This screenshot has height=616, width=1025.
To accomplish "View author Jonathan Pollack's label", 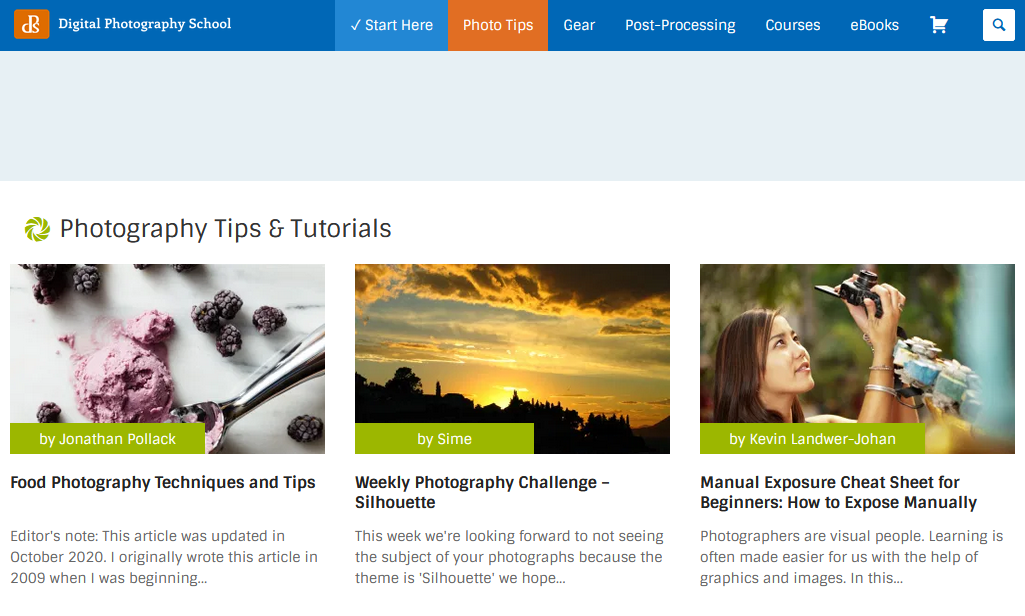I will [x=107, y=439].
